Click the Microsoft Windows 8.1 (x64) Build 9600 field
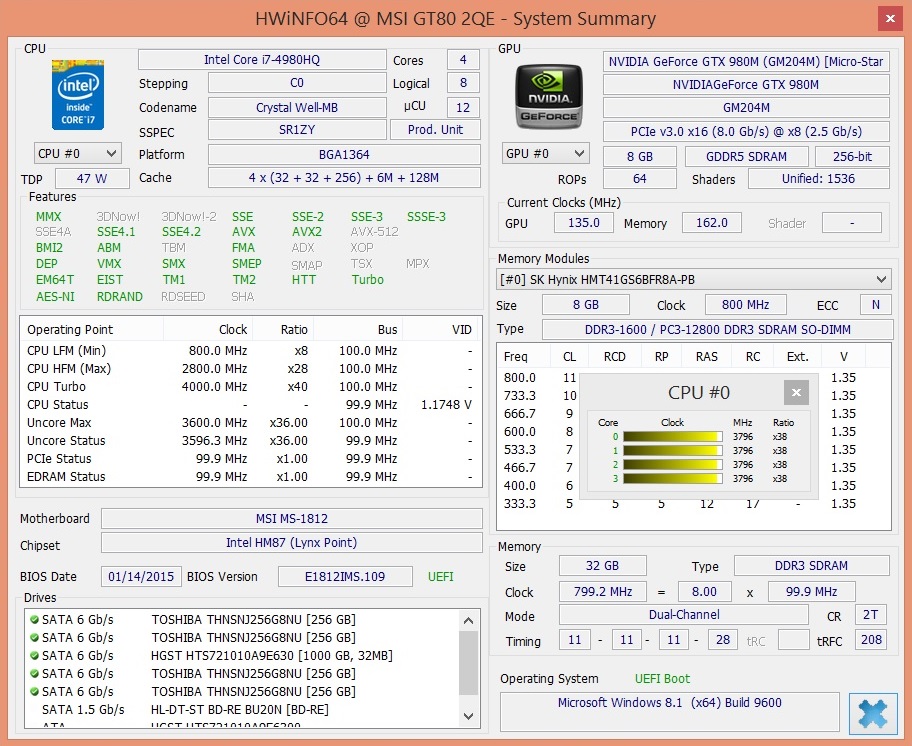The width and height of the screenshot is (912, 746). pos(669,711)
